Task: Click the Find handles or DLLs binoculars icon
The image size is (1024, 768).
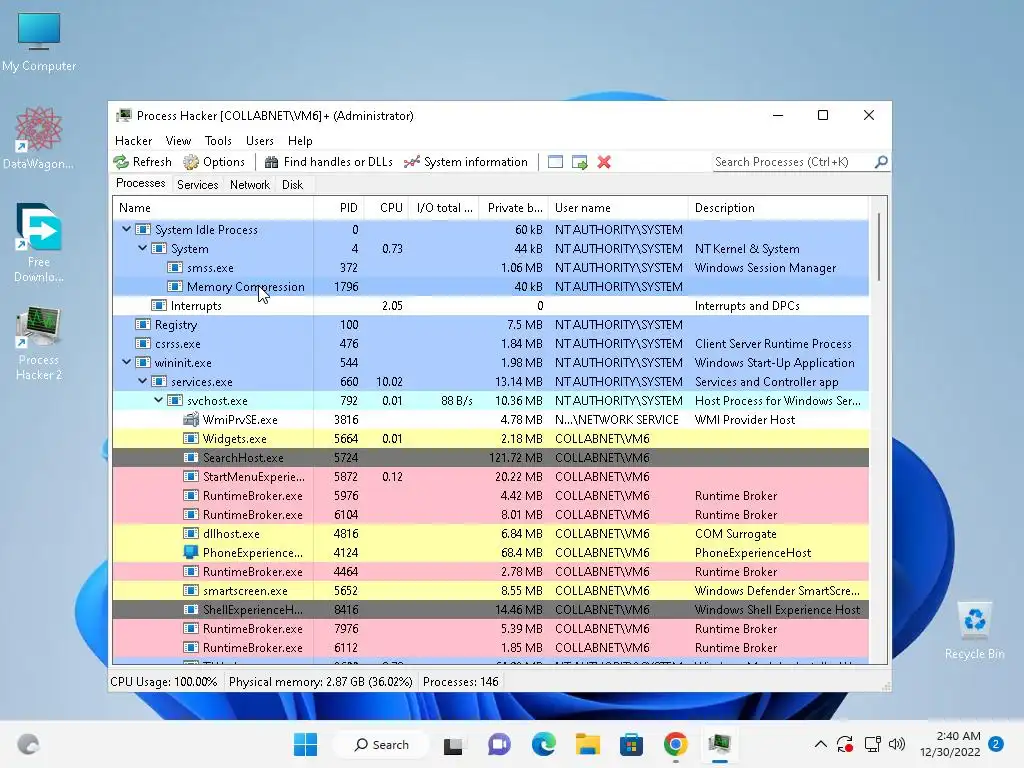Action: click(x=272, y=162)
